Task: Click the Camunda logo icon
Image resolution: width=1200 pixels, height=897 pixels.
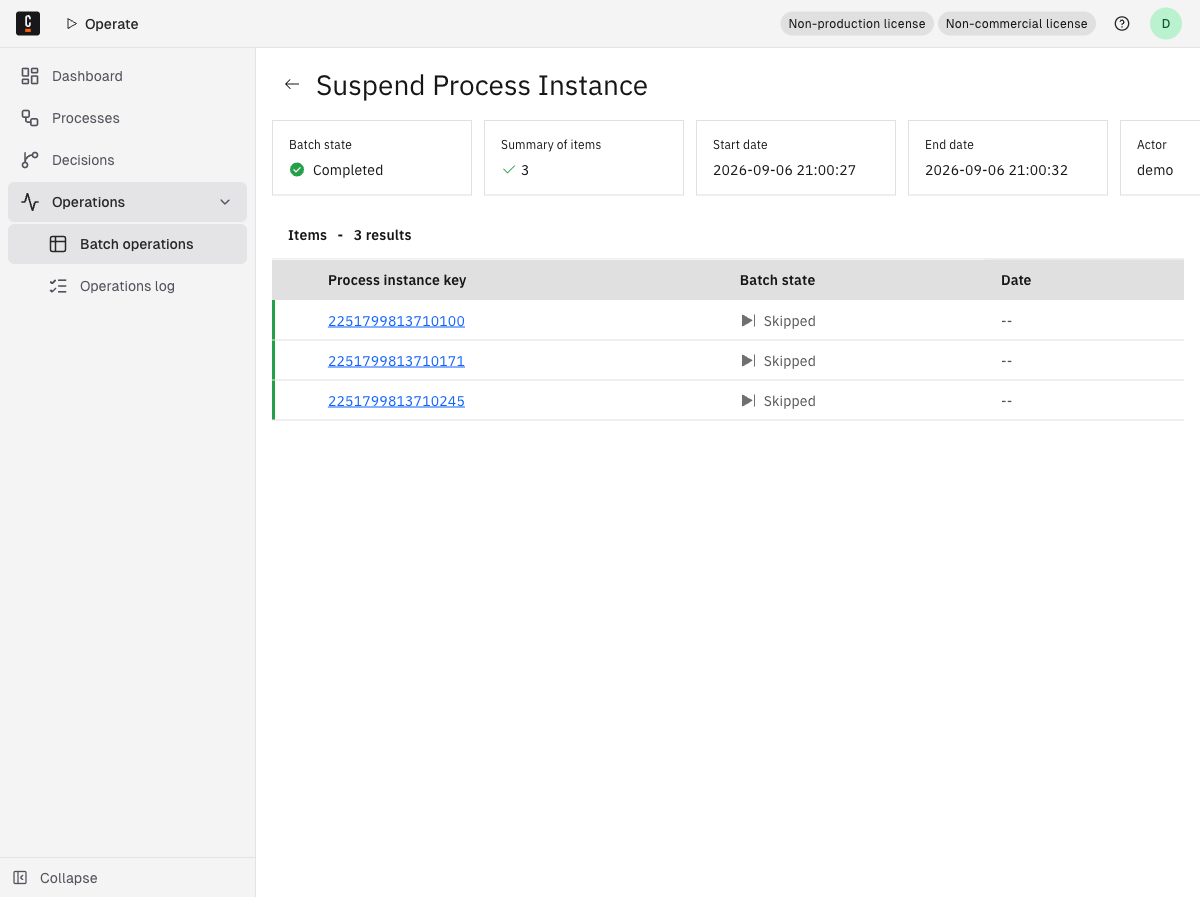Action: (28, 23)
